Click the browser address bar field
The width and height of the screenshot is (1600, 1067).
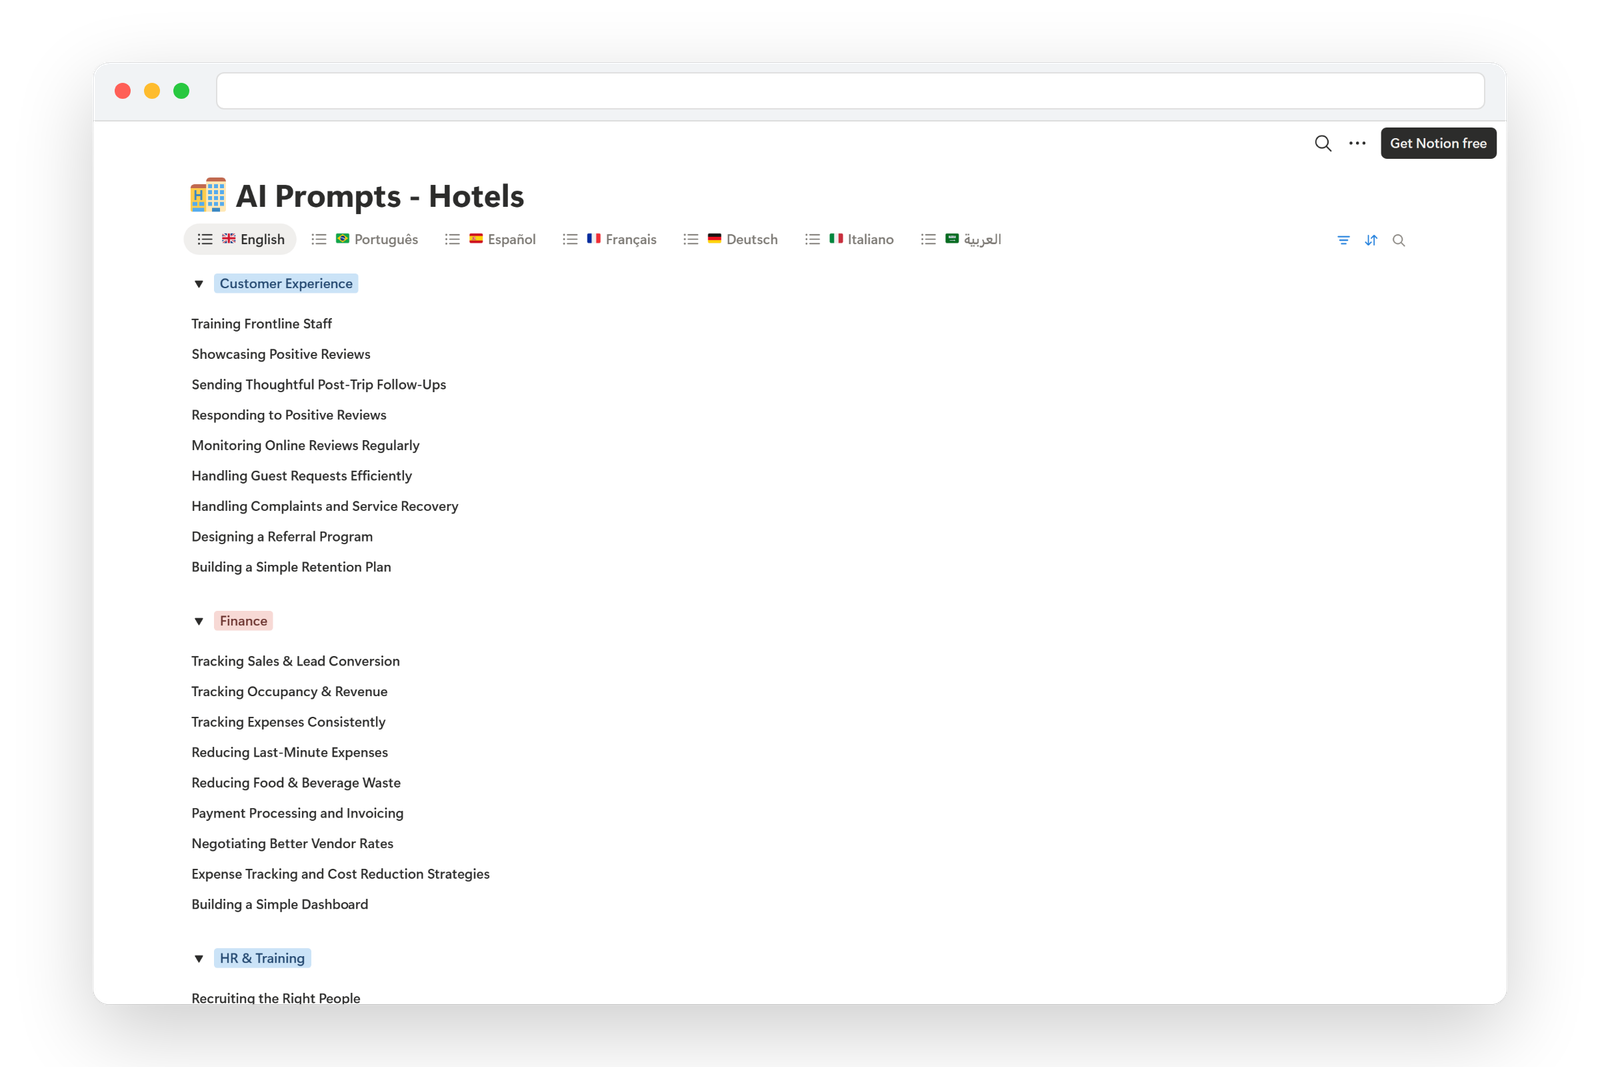tap(850, 91)
